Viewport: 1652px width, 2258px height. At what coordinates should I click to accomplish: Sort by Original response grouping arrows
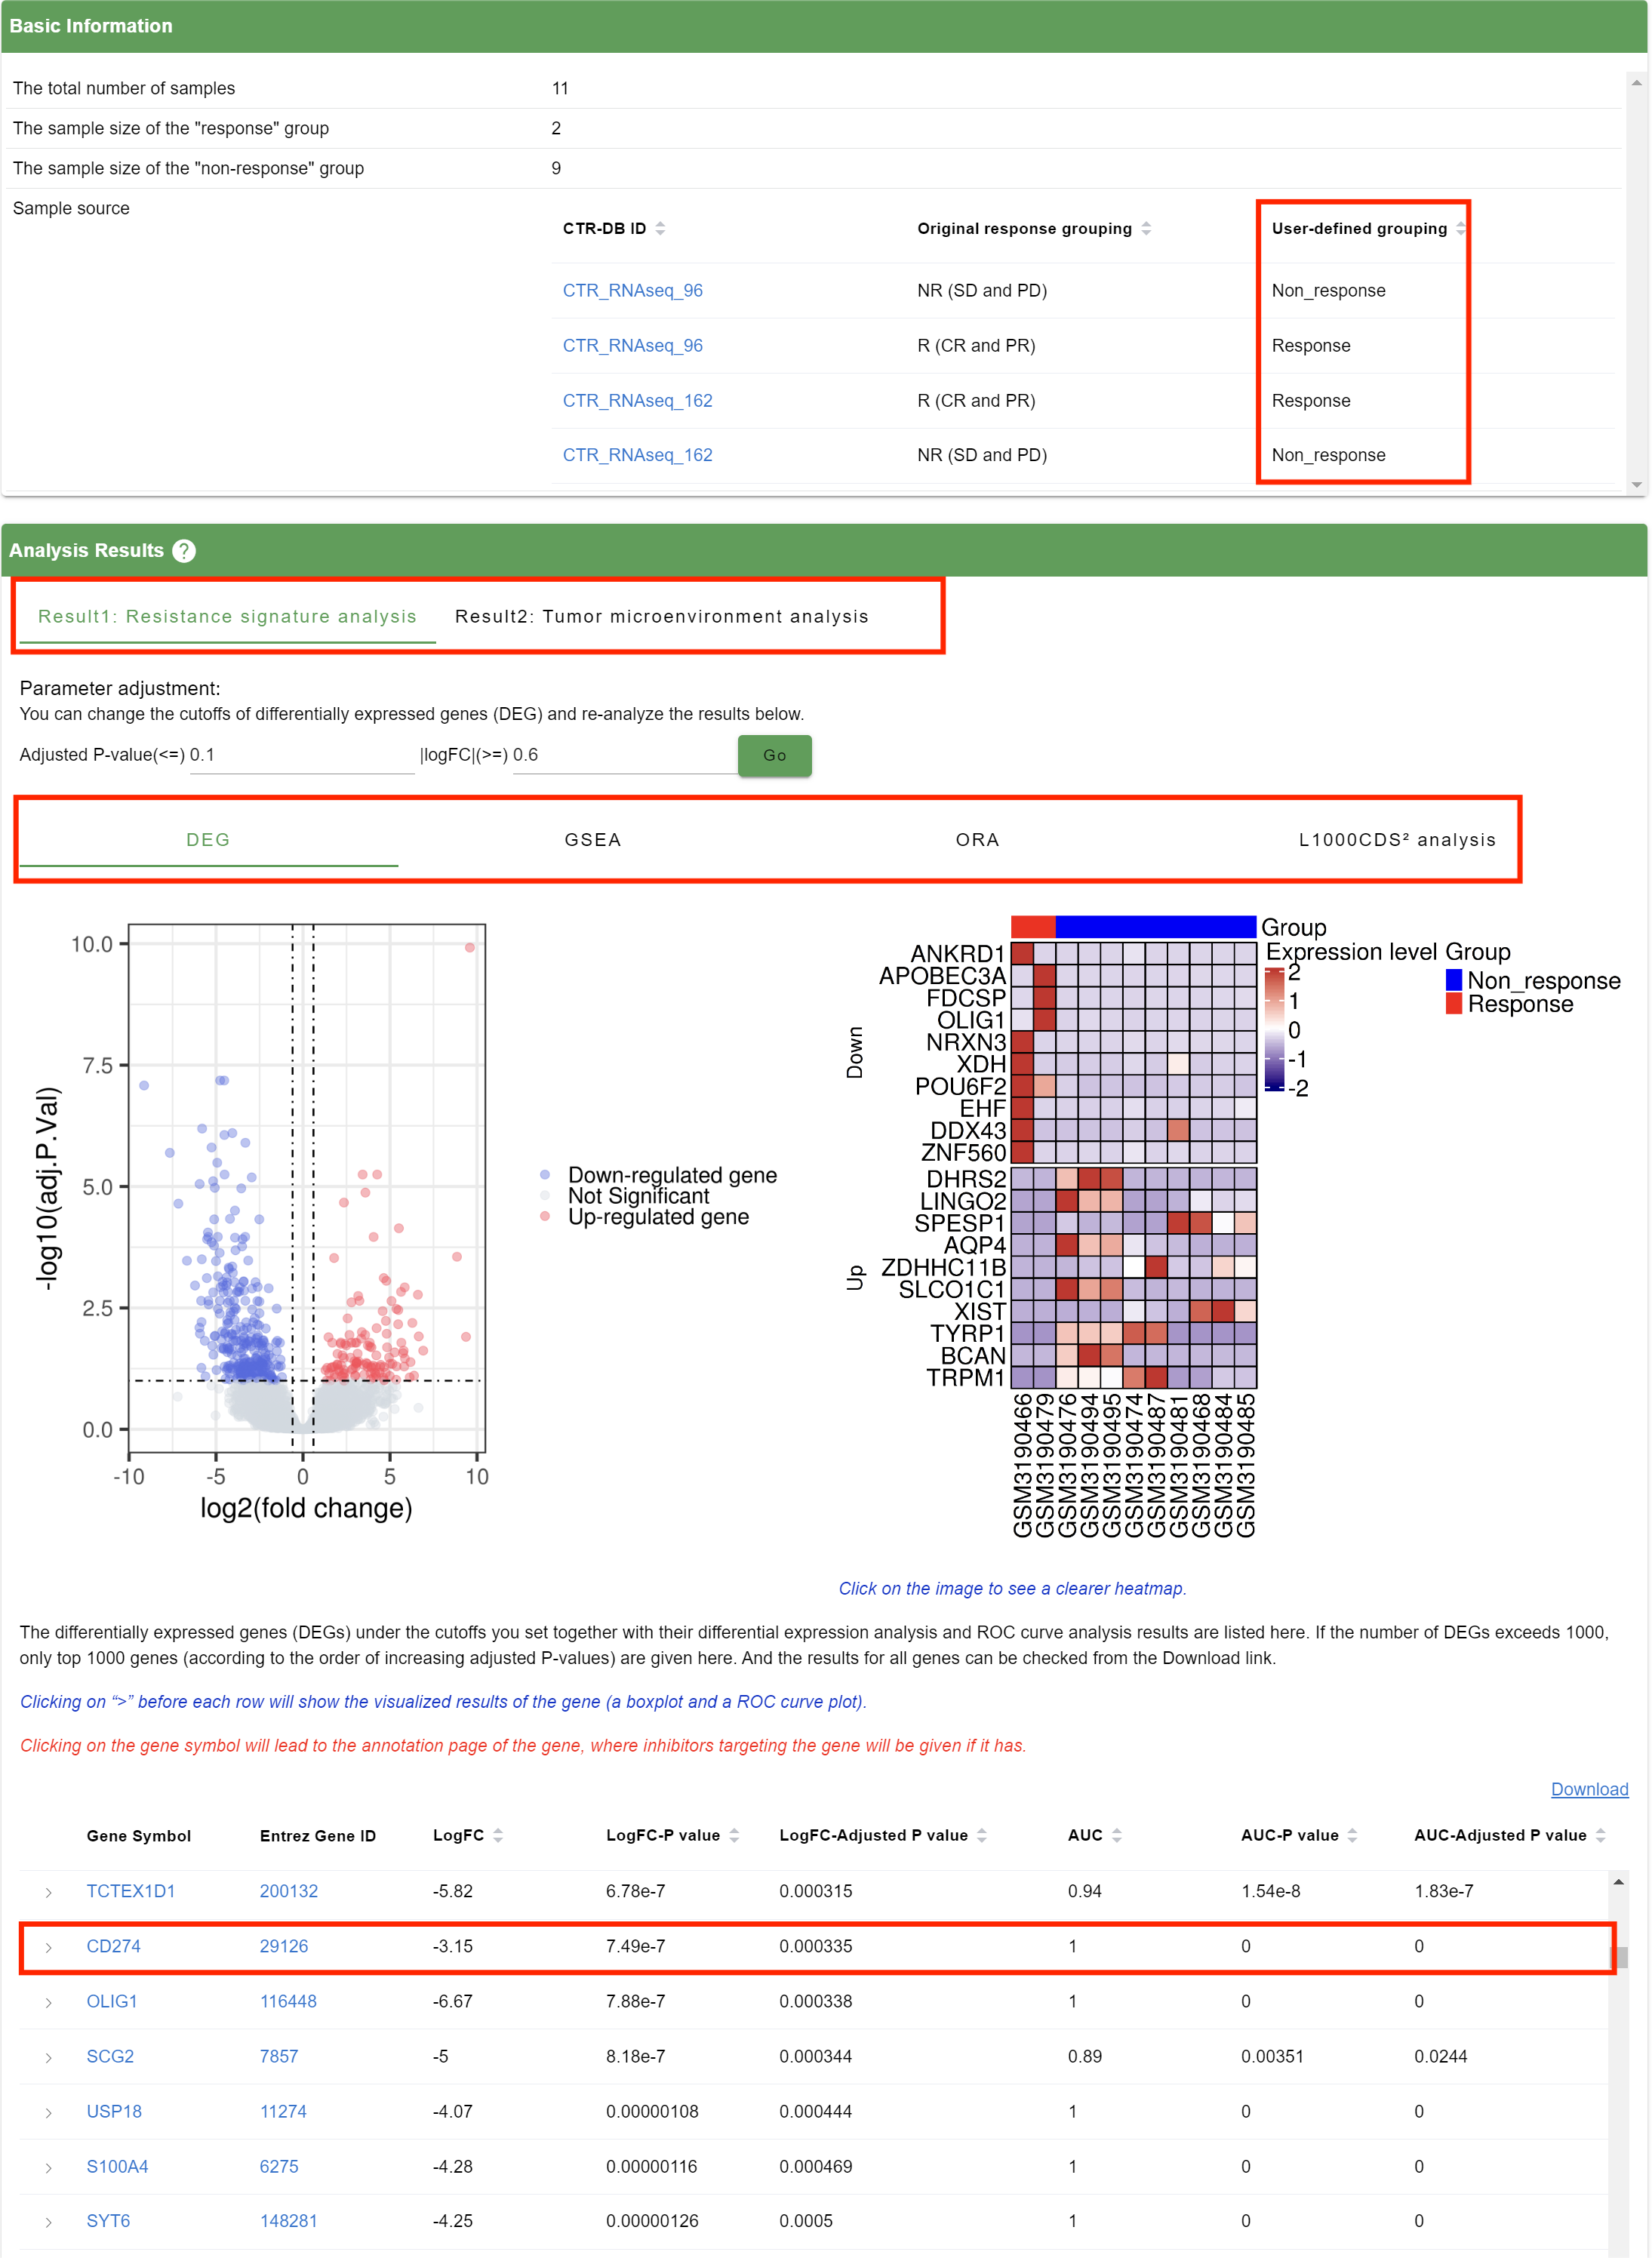(x=1146, y=229)
